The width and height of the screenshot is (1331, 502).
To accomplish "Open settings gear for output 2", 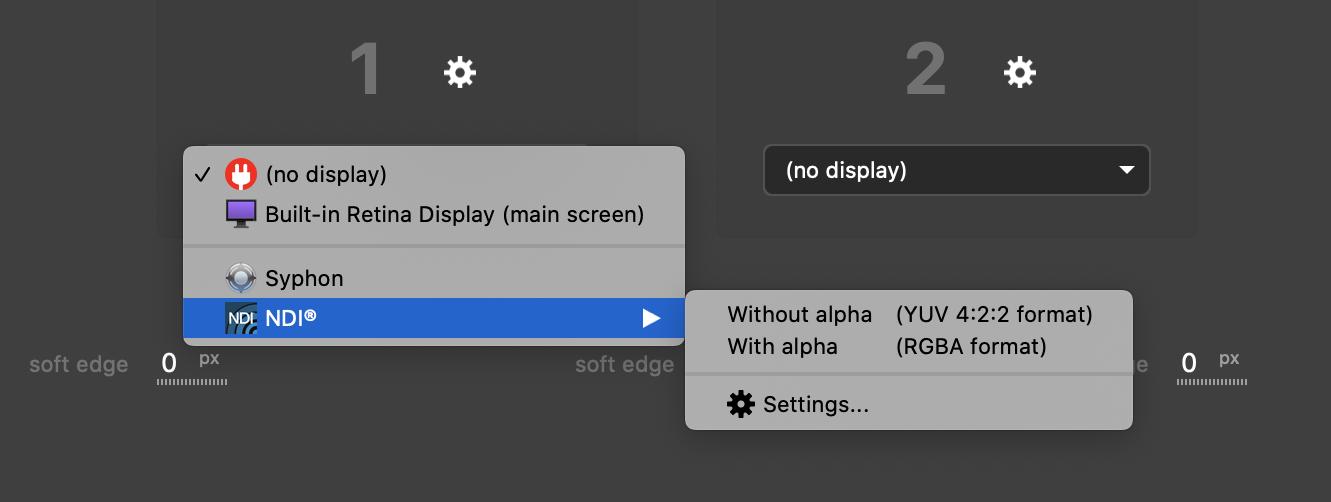I will pyautogui.click(x=1019, y=72).
